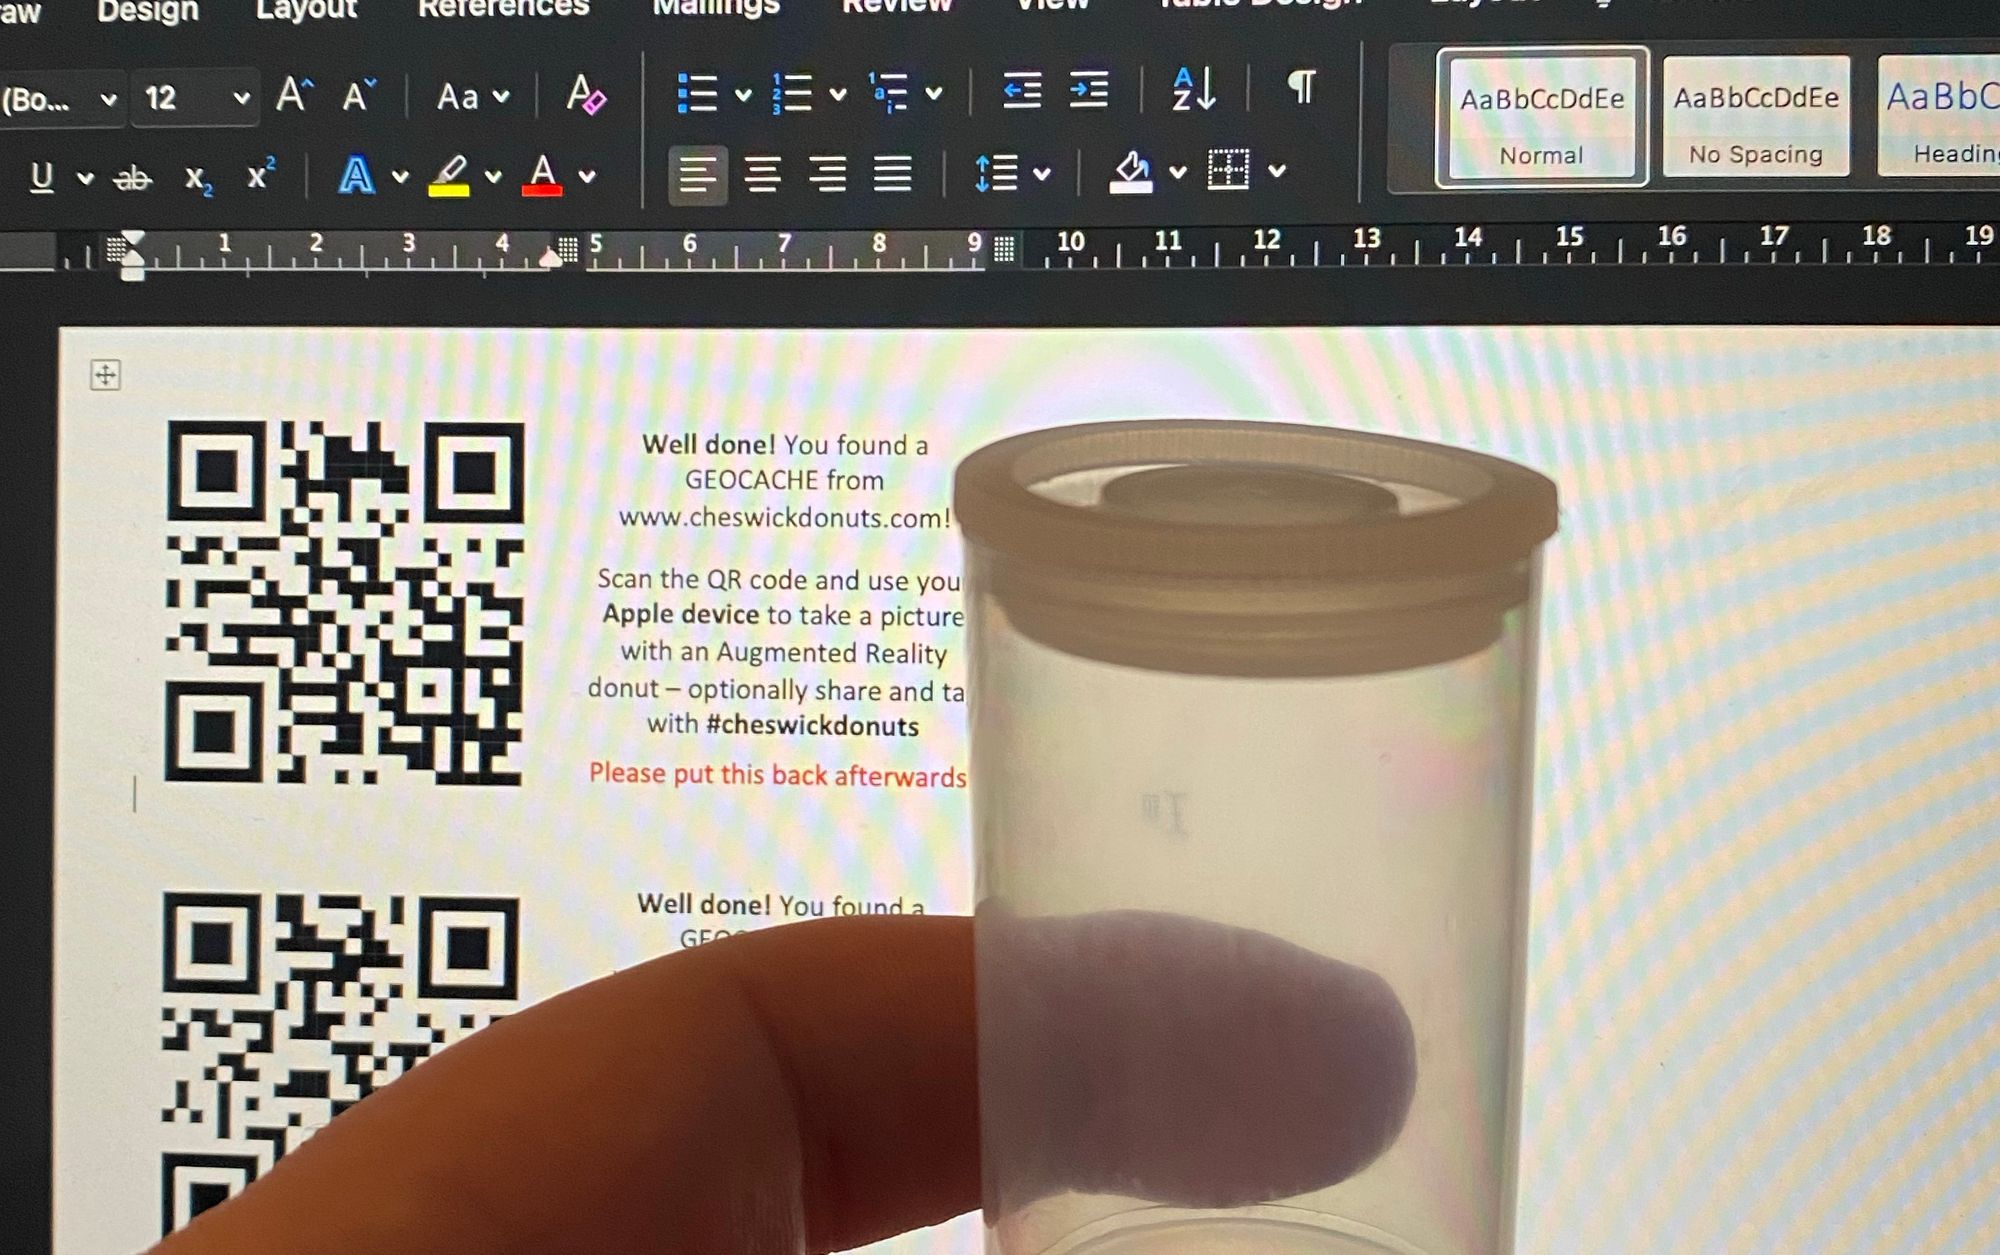The image size is (2000, 1255).
Task: Open the Change Case (Aa) menu
Action: (473, 97)
